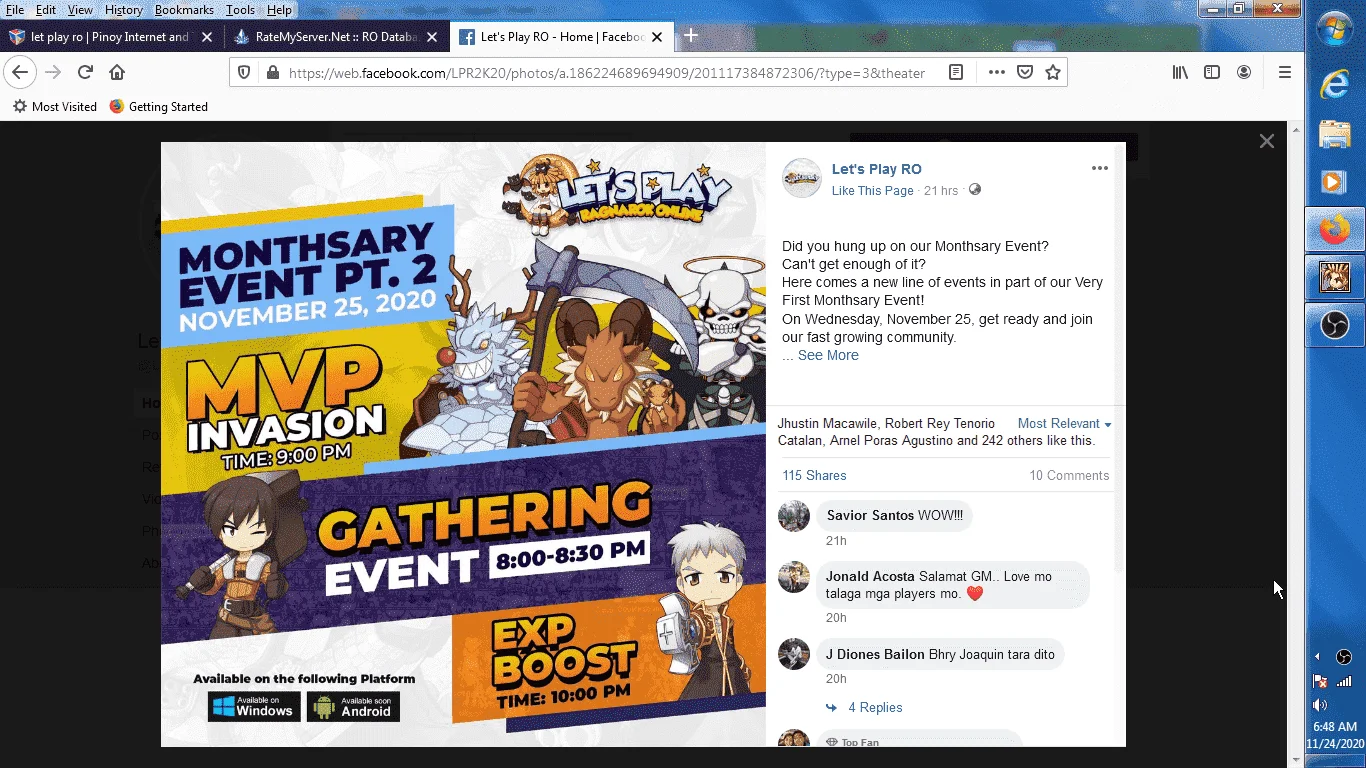The height and width of the screenshot is (768, 1366).
Task: Open a new tab with plus button
Action: (x=690, y=36)
